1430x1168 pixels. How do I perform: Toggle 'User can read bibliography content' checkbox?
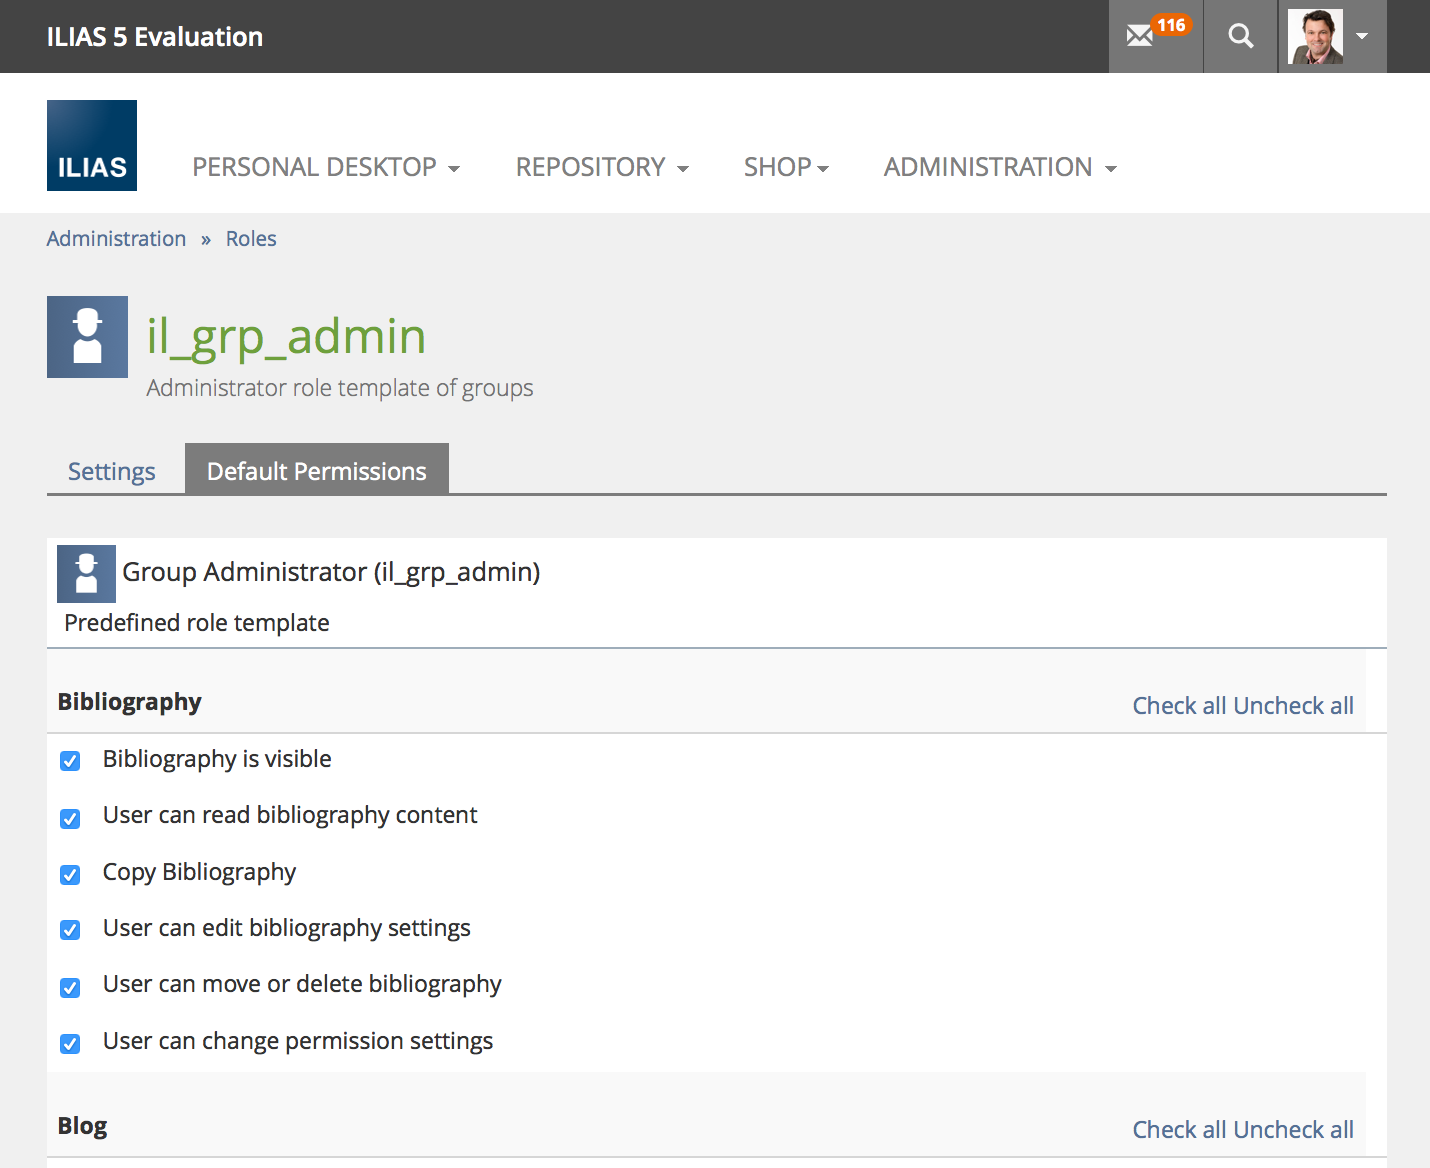coord(70,819)
